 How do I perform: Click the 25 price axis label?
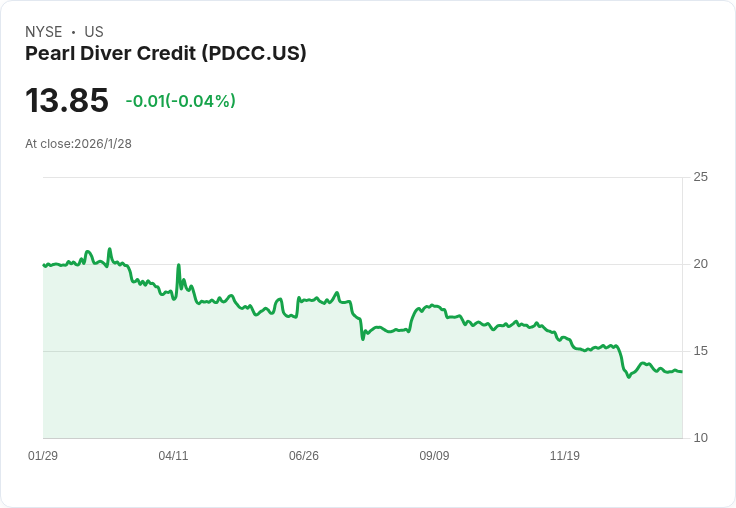pyautogui.click(x=700, y=177)
